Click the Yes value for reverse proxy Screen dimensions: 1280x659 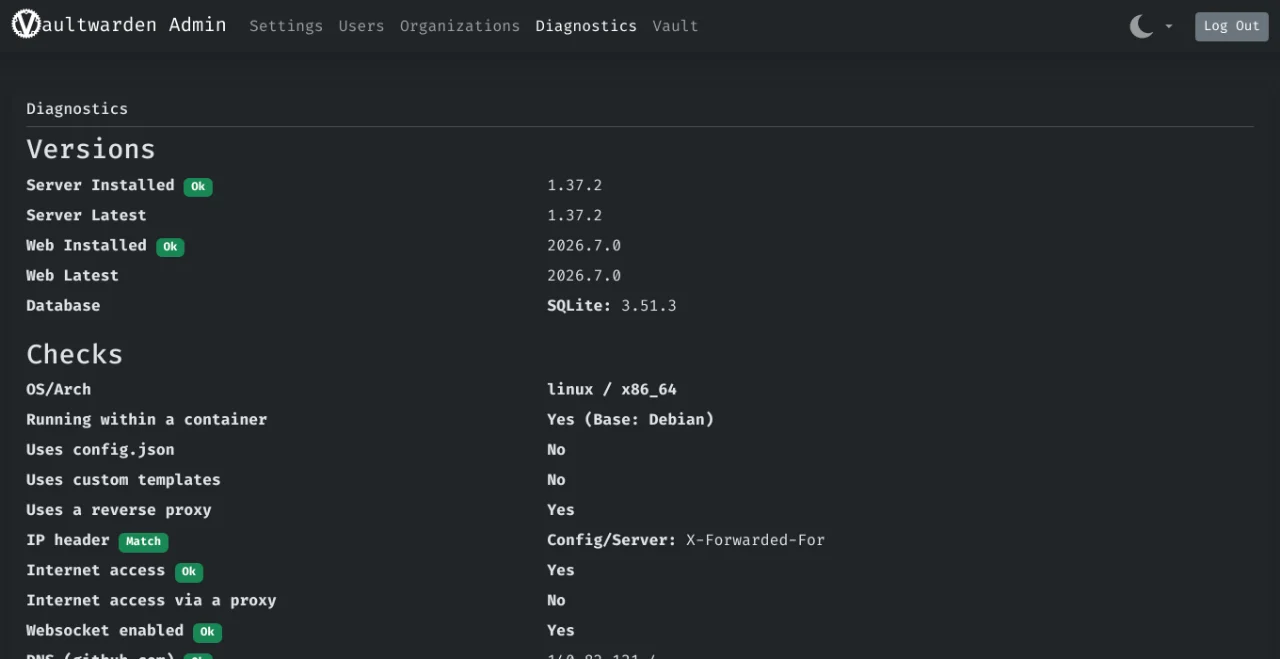click(x=561, y=509)
